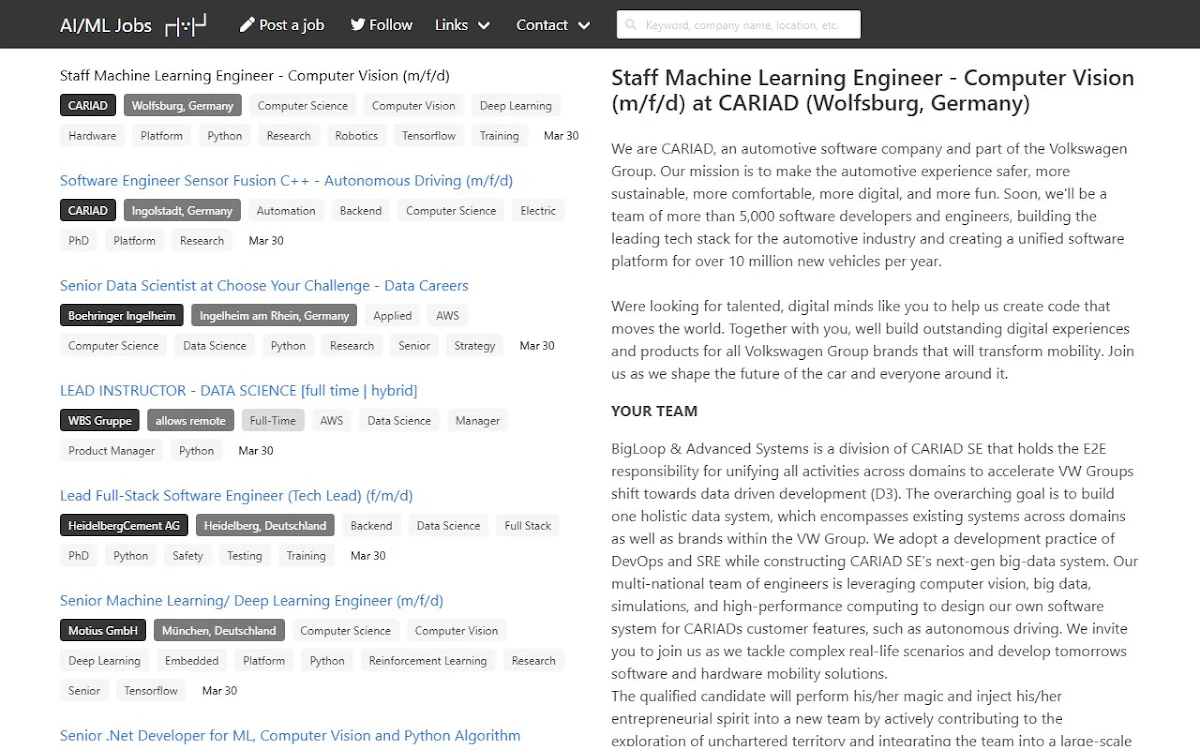The image size is (1200, 750).
Task: Open the Contact dropdown menu
Action: pos(553,25)
